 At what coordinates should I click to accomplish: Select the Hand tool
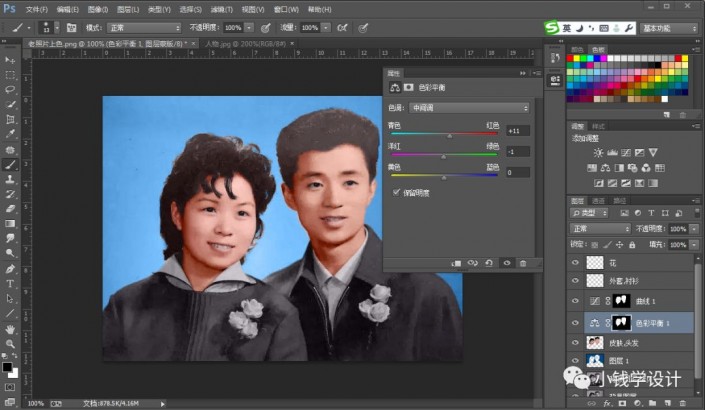(10, 330)
